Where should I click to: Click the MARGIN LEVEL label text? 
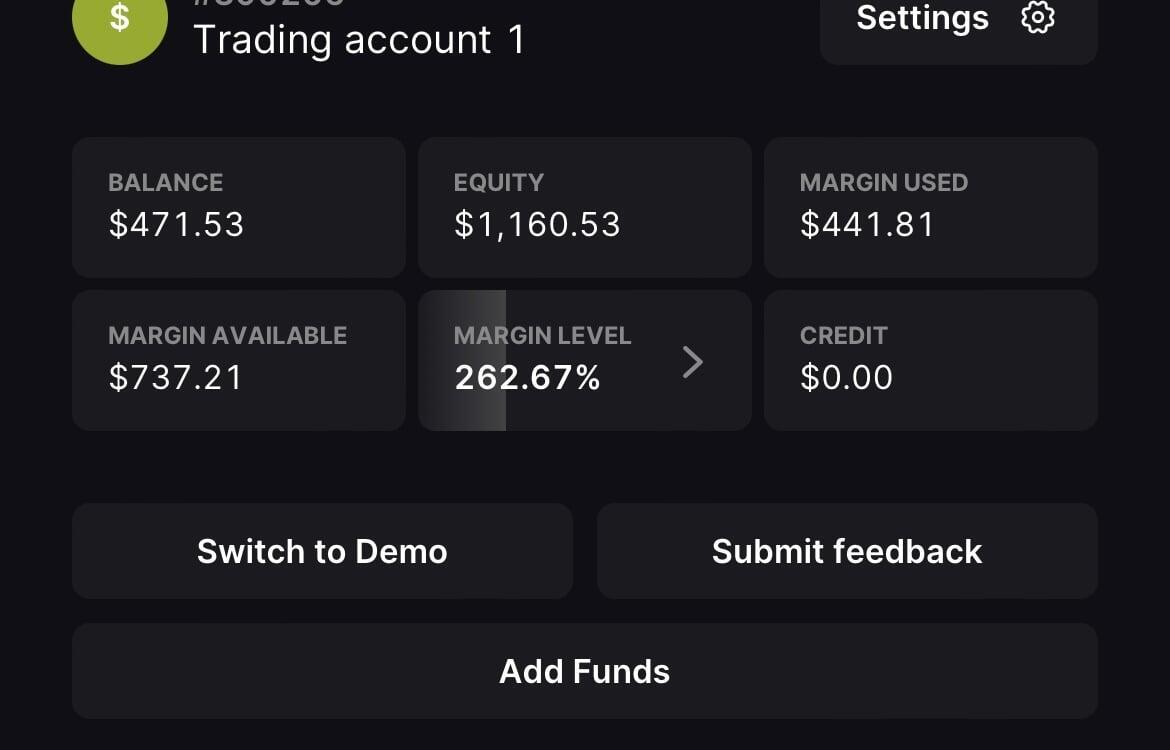(542, 335)
